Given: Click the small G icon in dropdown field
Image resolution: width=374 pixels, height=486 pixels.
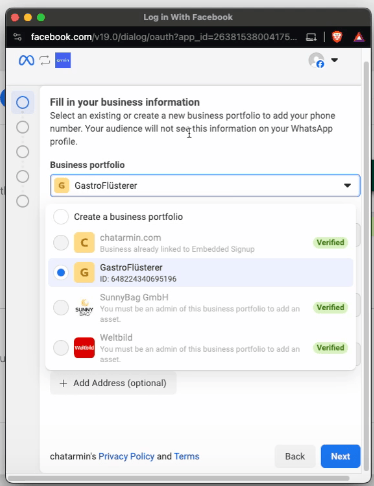Looking at the screenshot, I should coord(62,185).
